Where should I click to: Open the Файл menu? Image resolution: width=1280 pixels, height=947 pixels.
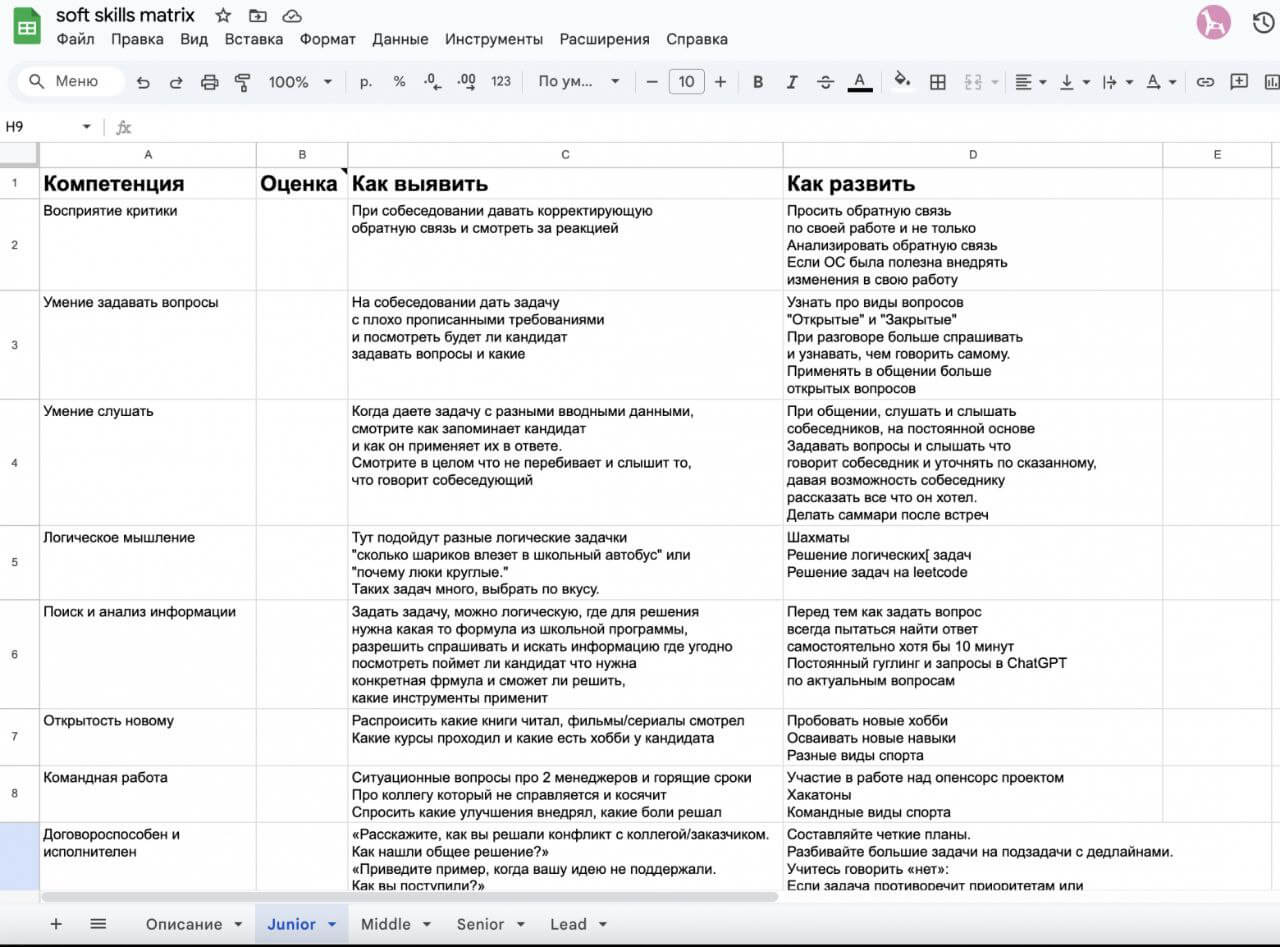76,39
